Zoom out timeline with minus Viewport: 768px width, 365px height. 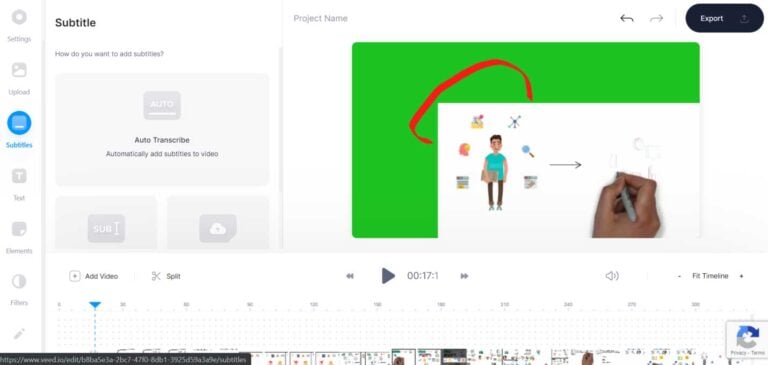[x=679, y=276]
